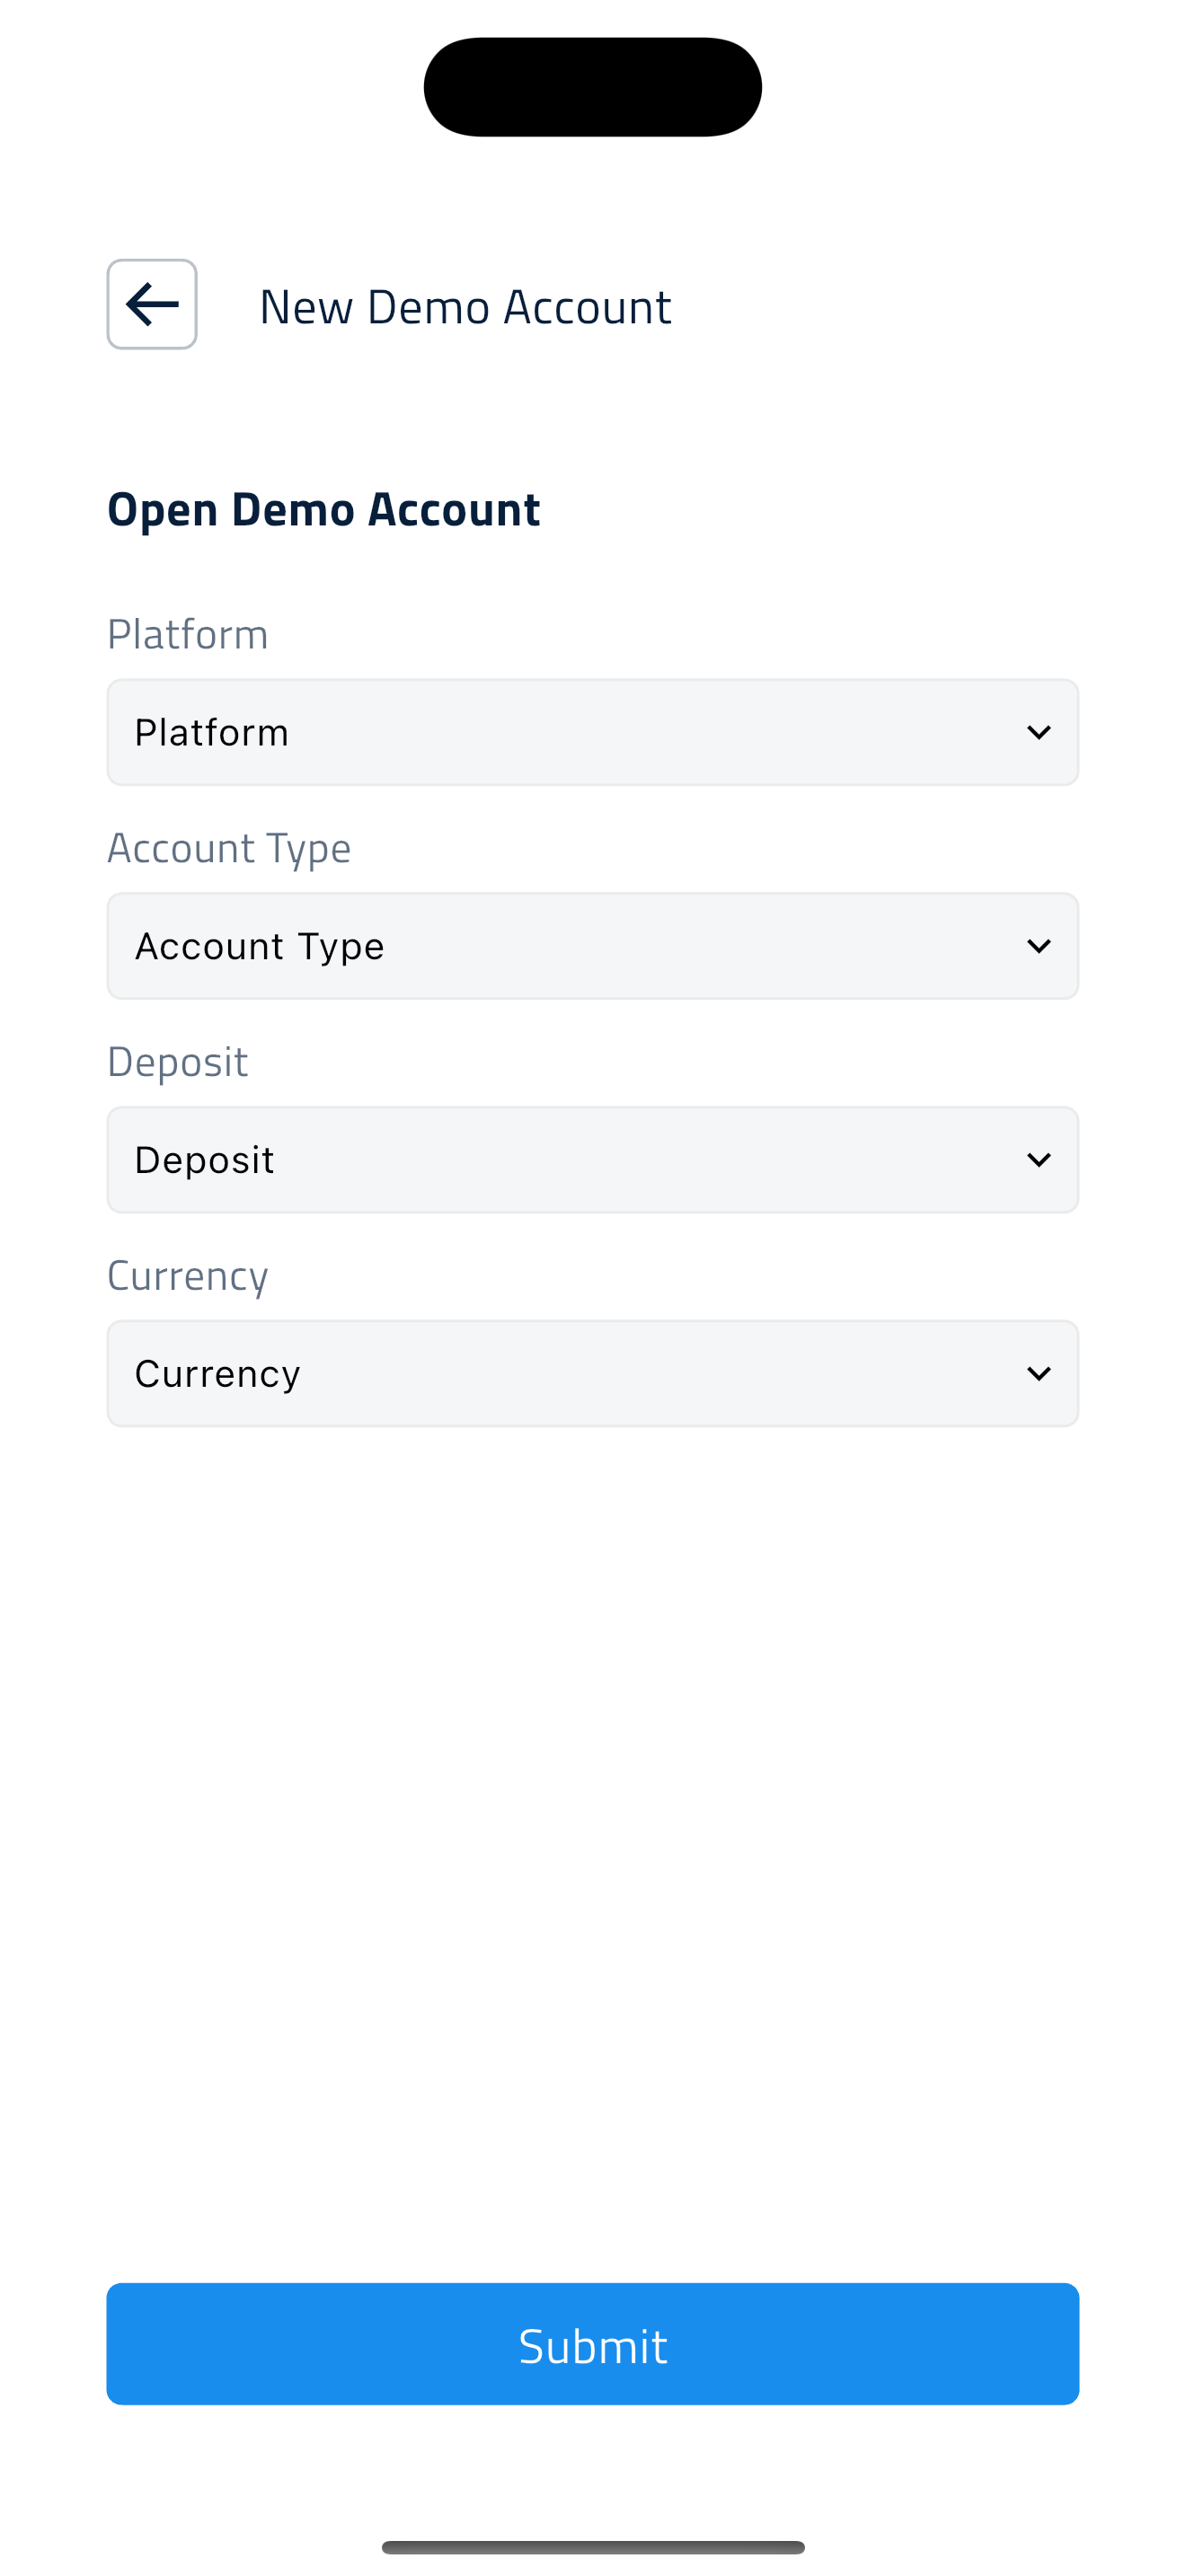
Task: Click the Account Type field label
Action: pos(229,849)
